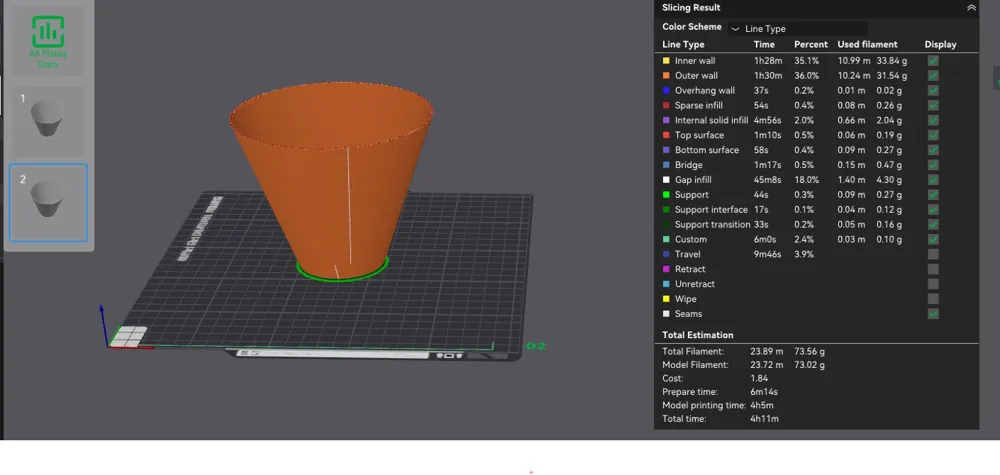The image size is (1000, 475).
Task: Toggle Seams display checkbox
Action: [x=933, y=314]
